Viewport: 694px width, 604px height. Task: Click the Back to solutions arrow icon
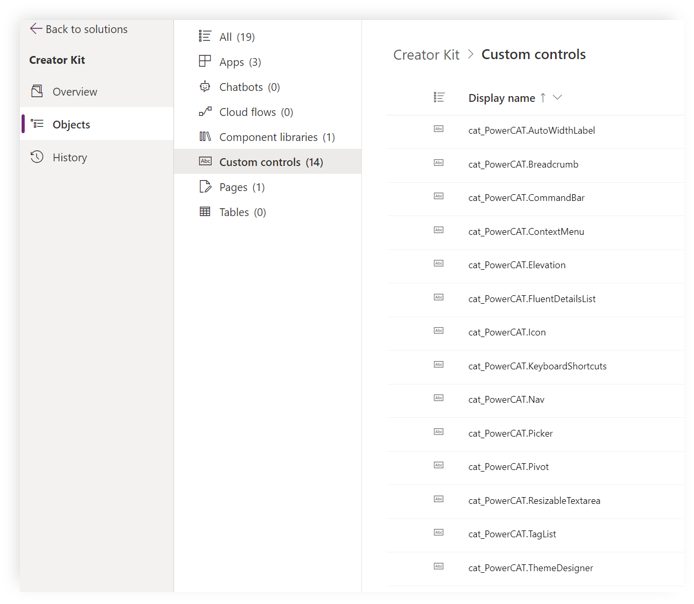click(36, 29)
